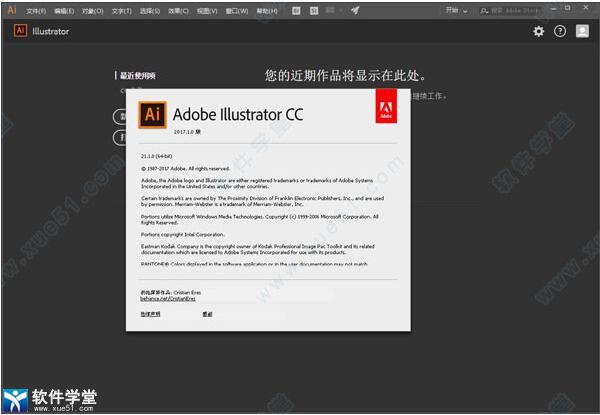The width and height of the screenshot is (600, 415).
Task: Open the 文字(T) menu
Action: point(121,11)
